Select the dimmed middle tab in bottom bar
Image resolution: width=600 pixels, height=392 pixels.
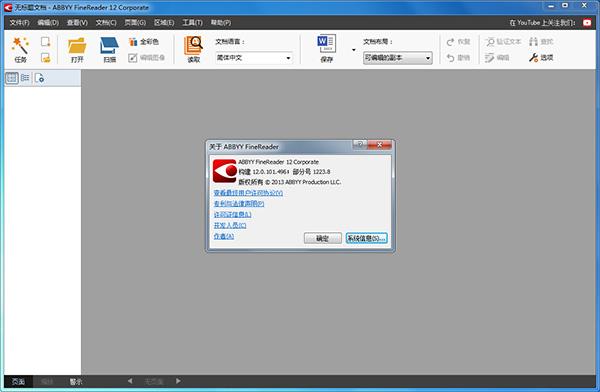coord(47,382)
